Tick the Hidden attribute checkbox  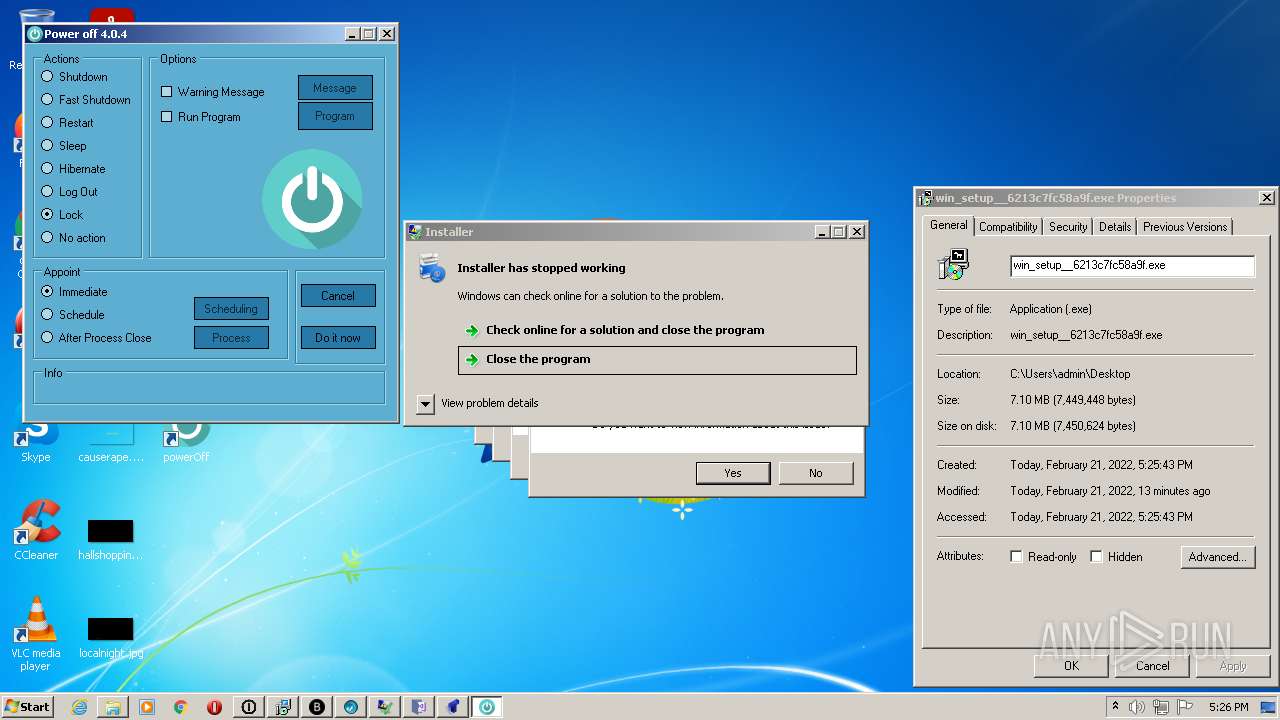[1097, 557]
